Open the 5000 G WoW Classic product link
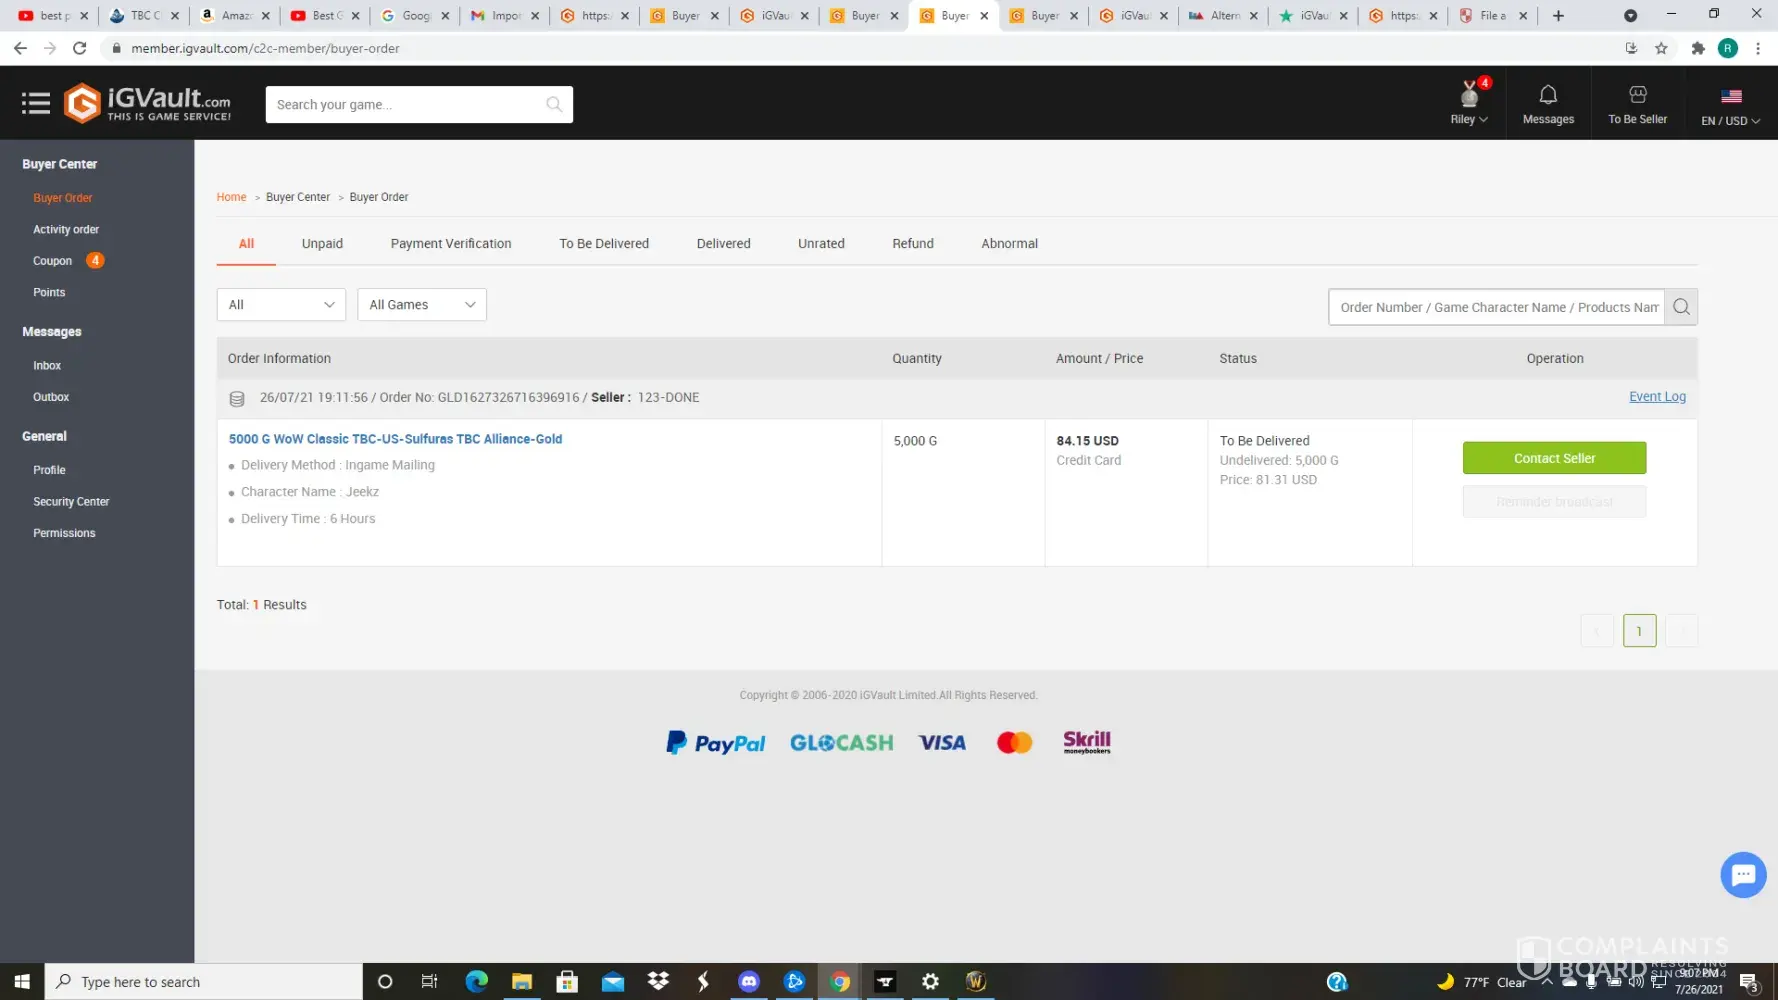Viewport: 1778px width, 1000px height. (395, 439)
